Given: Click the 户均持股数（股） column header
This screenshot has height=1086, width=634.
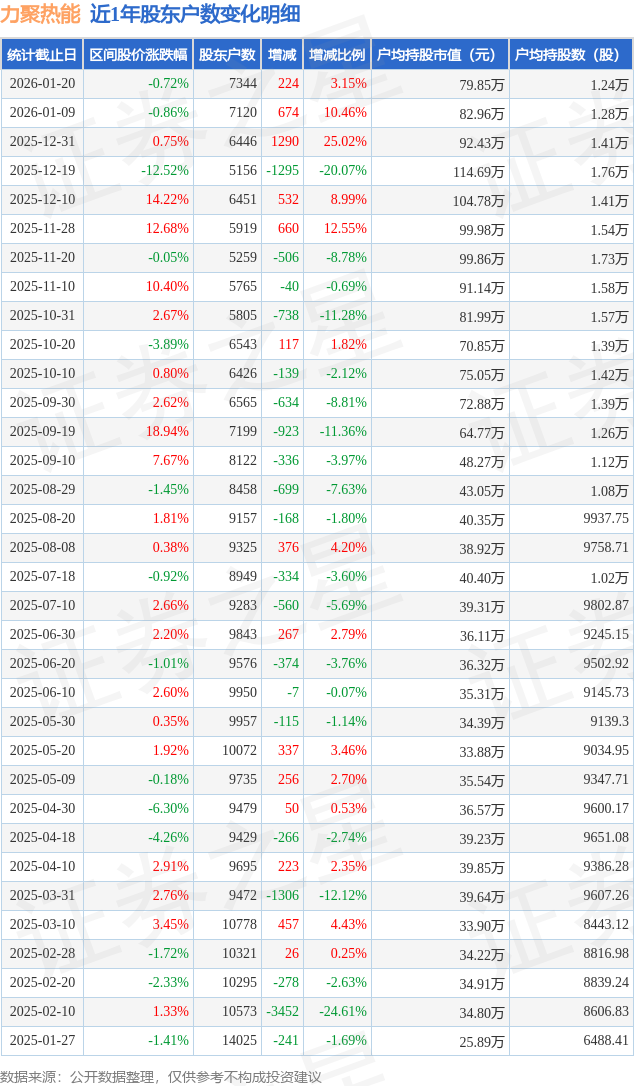Looking at the screenshot, I should [x=570, y=55].
